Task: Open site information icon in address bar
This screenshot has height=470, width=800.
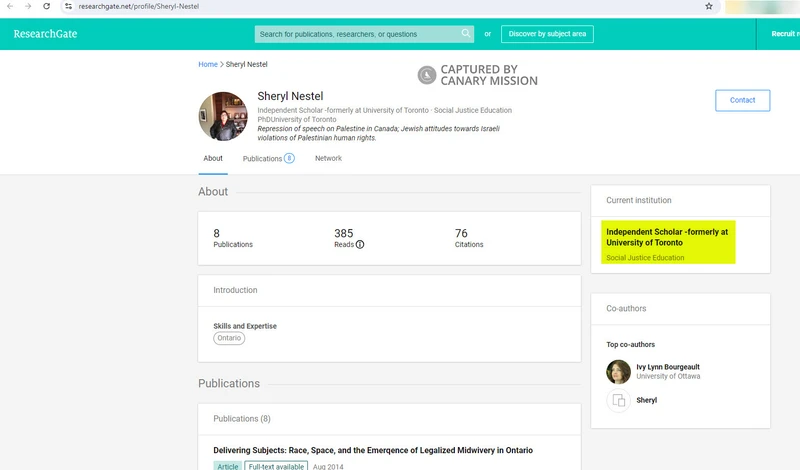Action: 68,6
